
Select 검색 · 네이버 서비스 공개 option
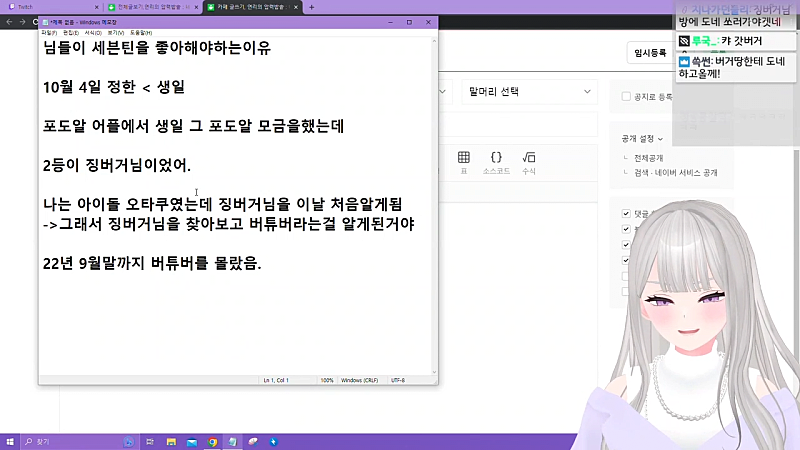[x=676, y=172]
